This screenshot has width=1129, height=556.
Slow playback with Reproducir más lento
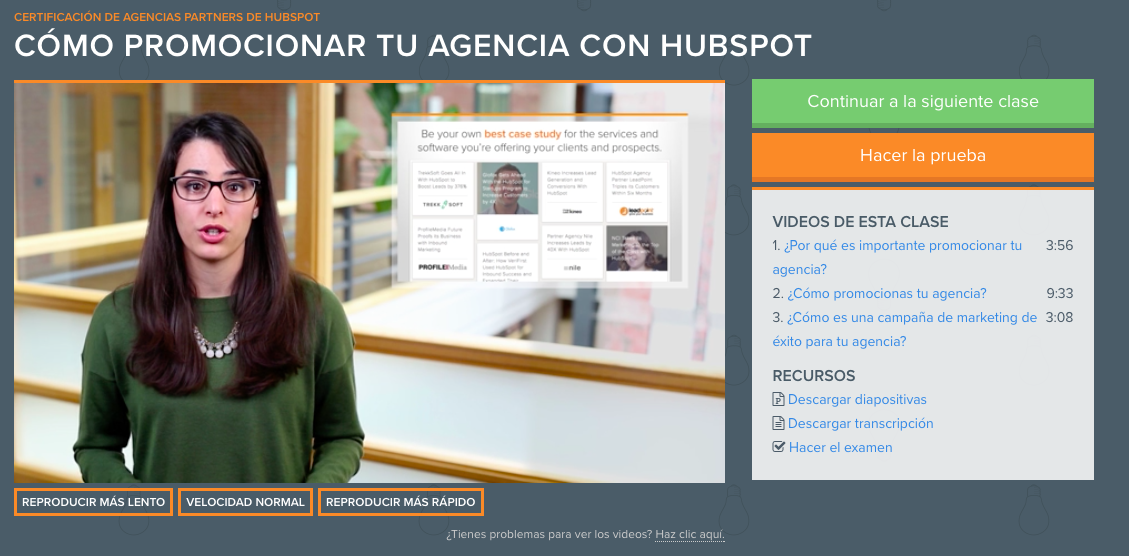[x=94, y=502]
